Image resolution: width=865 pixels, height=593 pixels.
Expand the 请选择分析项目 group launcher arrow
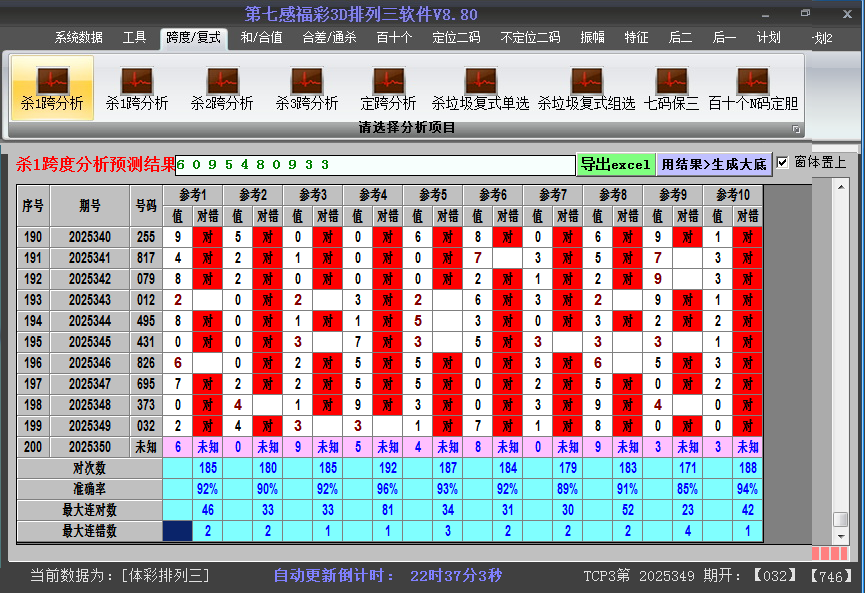tap(797, 129)
